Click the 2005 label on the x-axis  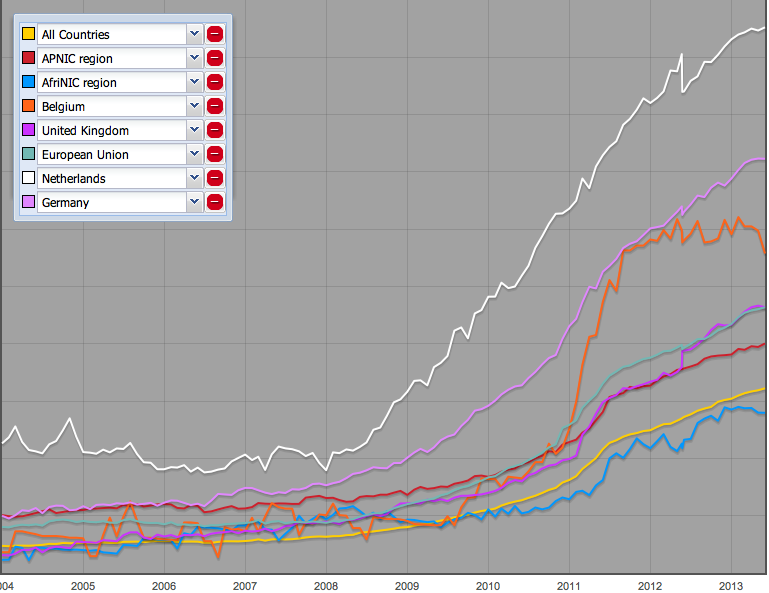pos(83,585)
